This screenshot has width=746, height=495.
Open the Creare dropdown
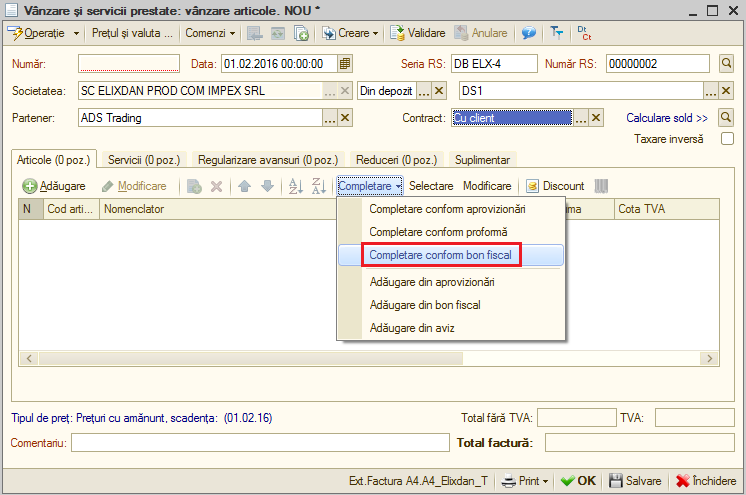click(x=350, y=33)
